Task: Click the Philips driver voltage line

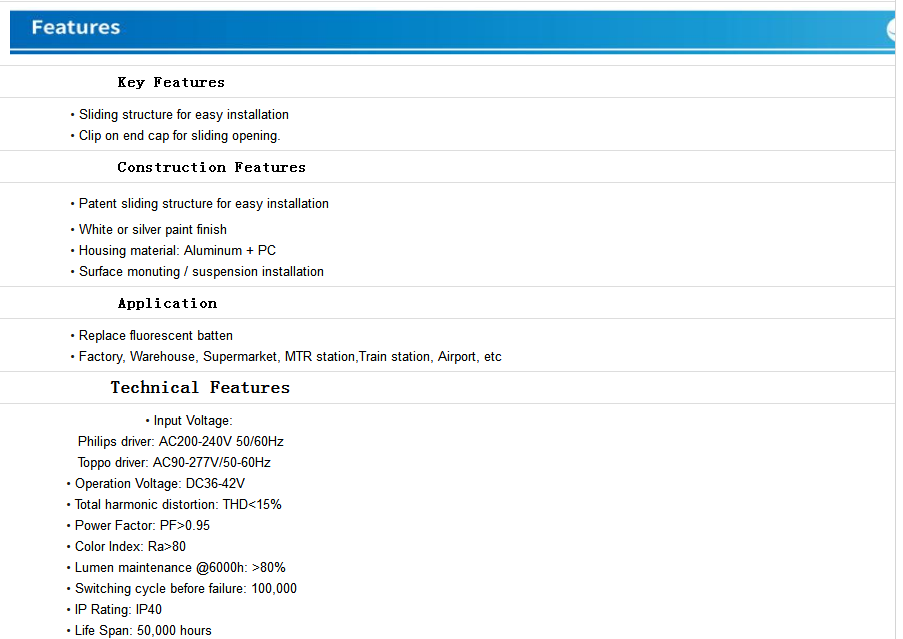Action: 181,442
